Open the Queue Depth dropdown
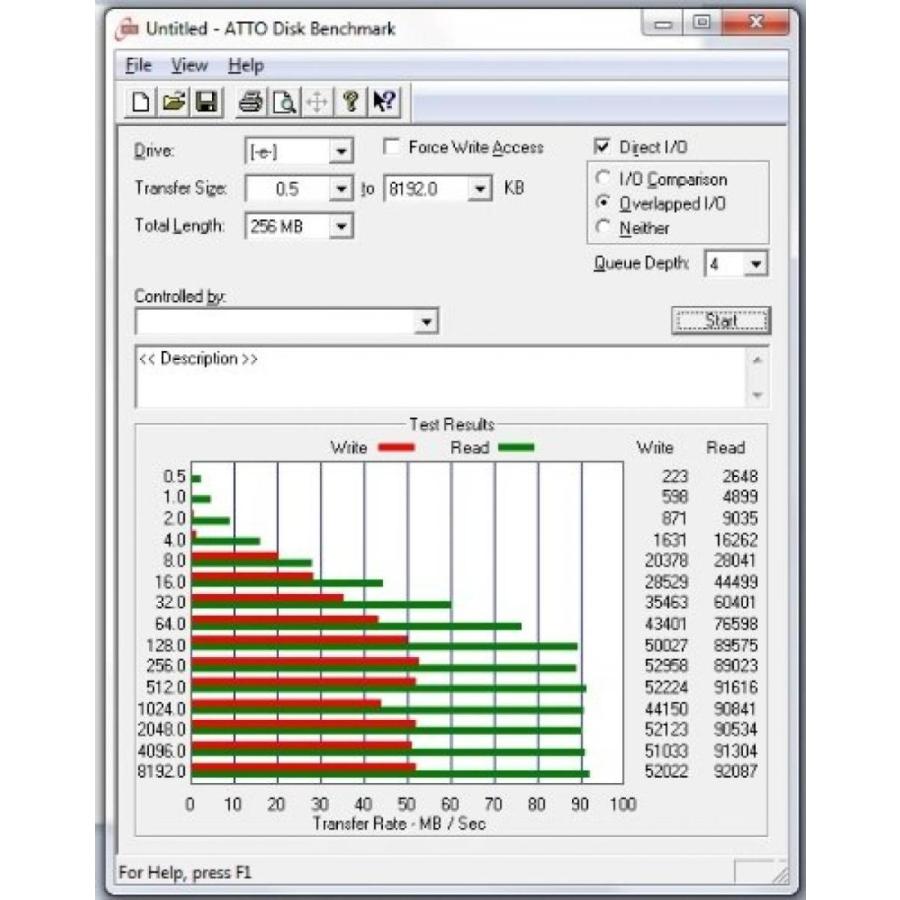The width and height of the screenshot is (900, 900). point(756,264)
